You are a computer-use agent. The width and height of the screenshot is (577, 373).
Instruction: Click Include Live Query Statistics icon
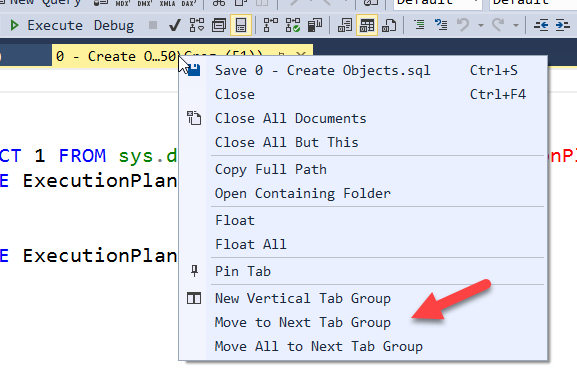pos(293,25)
